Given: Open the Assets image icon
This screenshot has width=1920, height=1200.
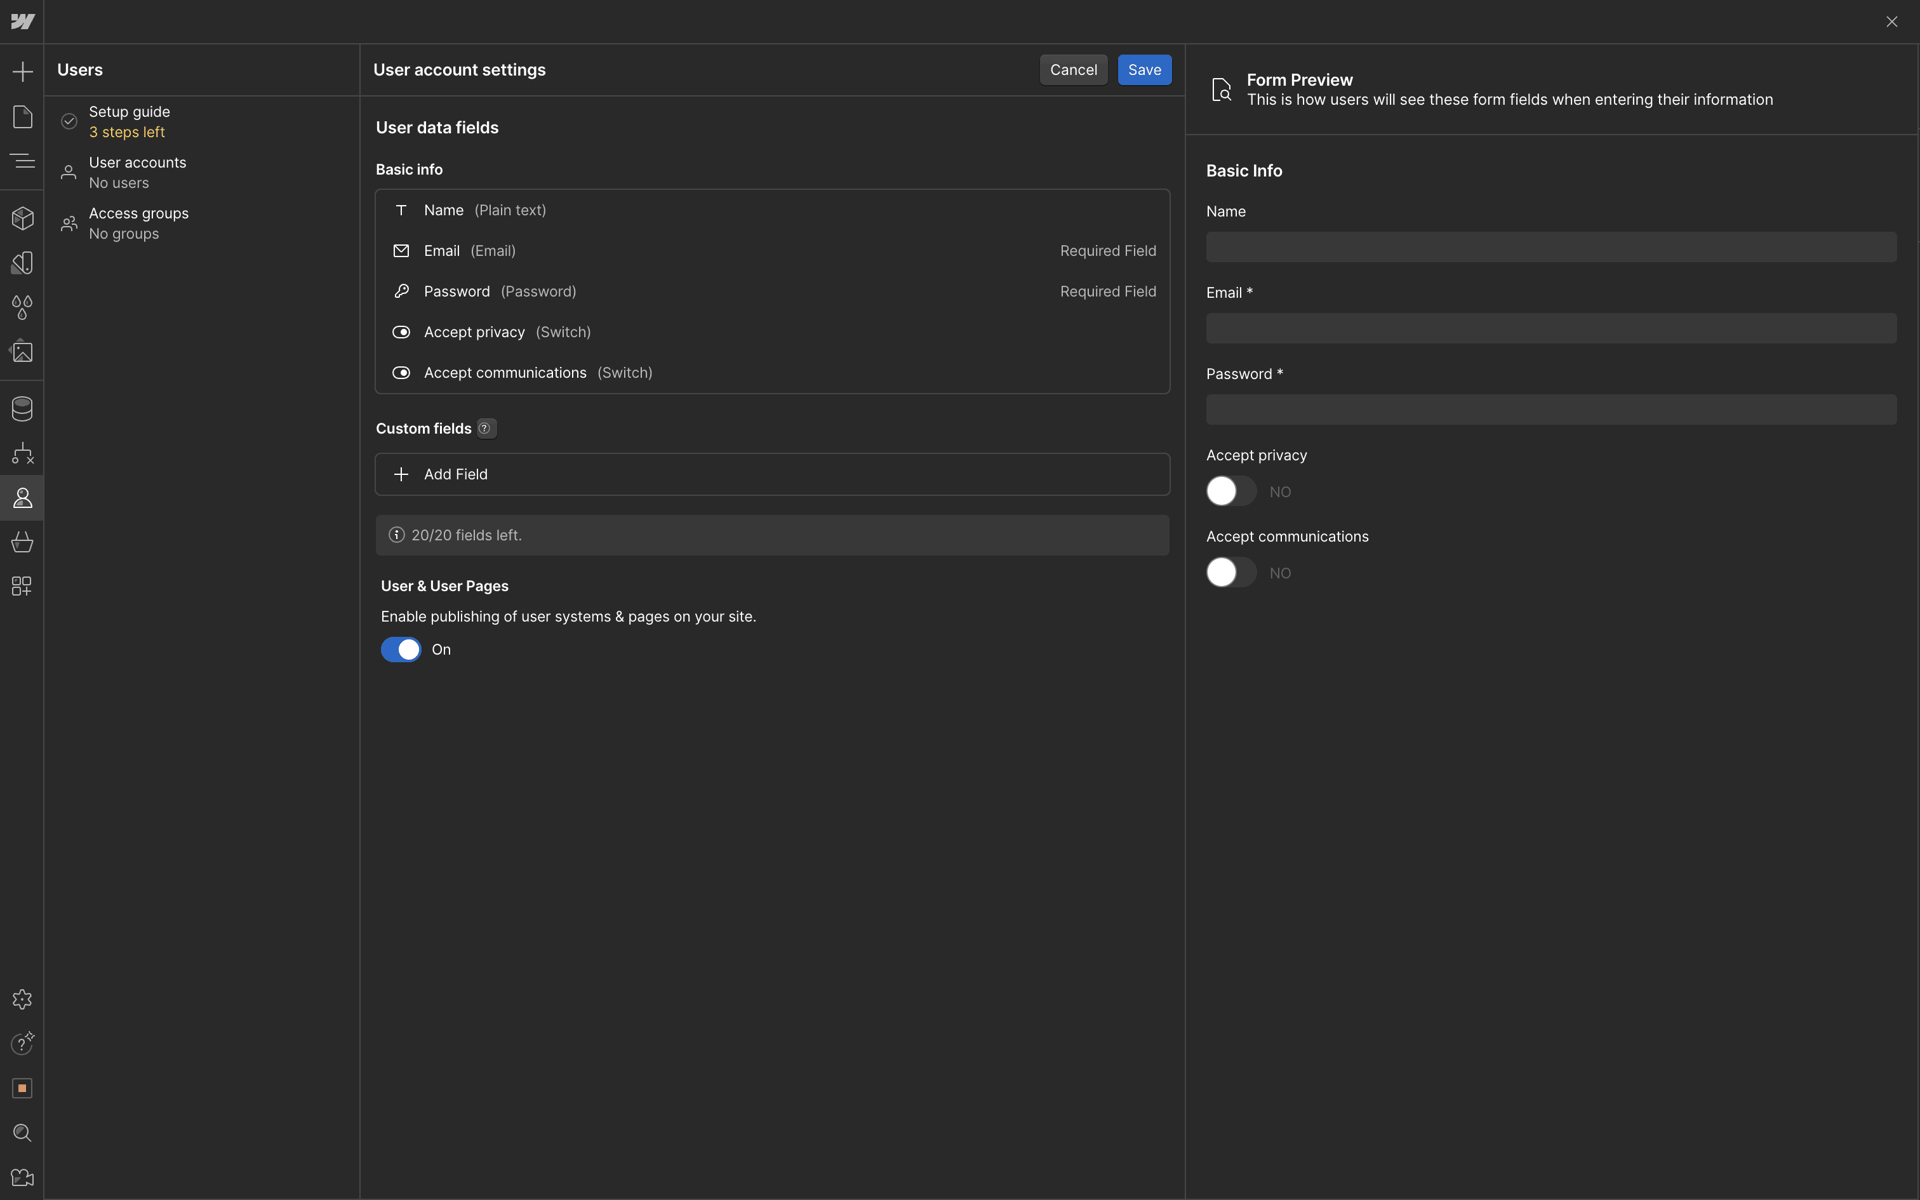Looking at the screenshot, I should 22,352.
